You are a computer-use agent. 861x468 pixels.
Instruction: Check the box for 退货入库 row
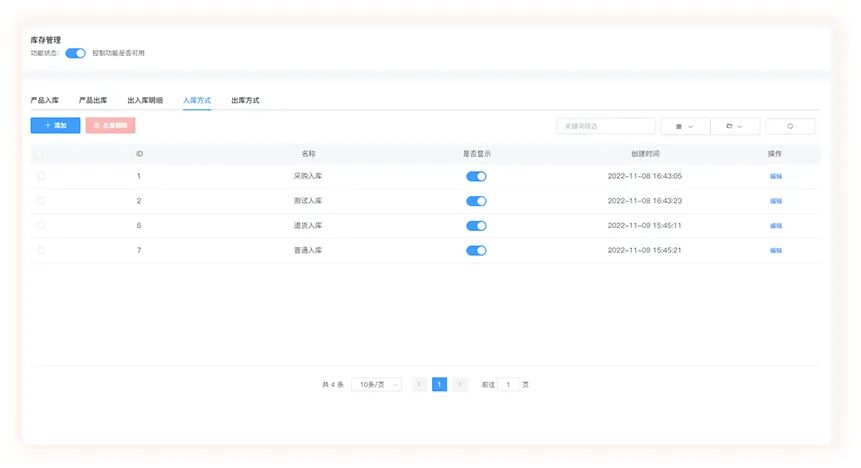(x=41, y=225)
